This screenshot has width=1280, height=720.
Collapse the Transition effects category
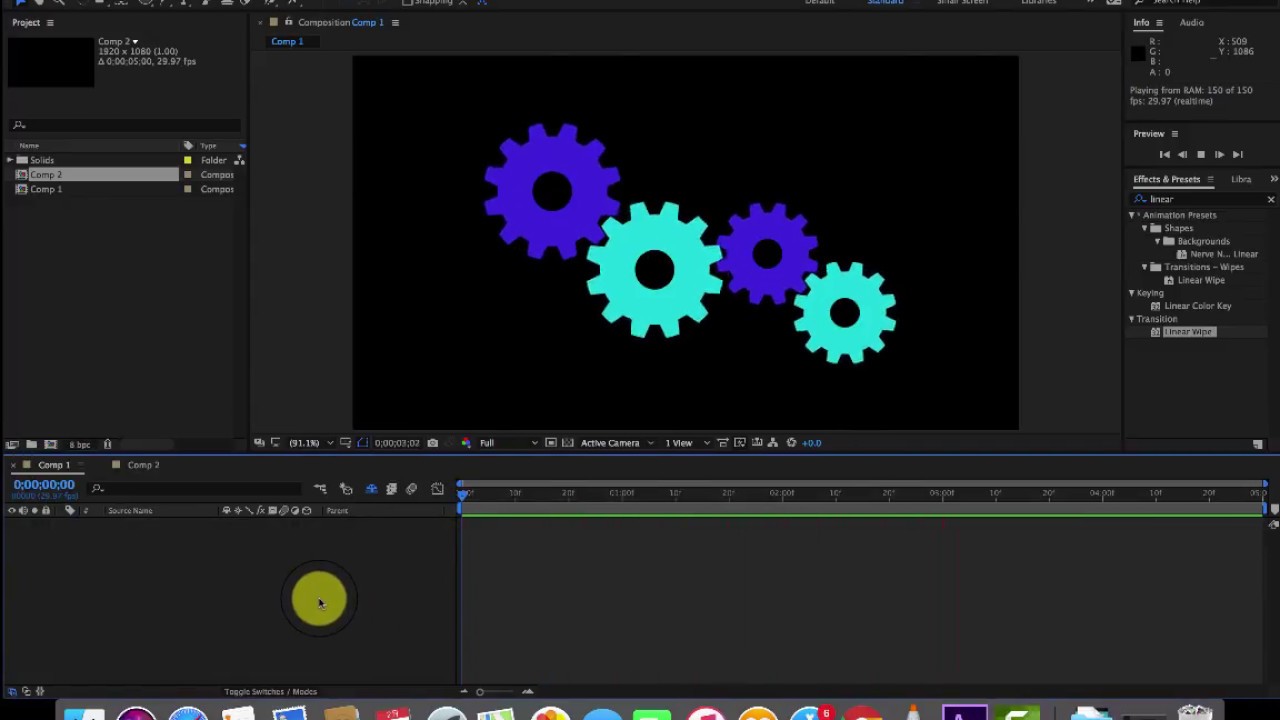click(x=1132, y=319)
